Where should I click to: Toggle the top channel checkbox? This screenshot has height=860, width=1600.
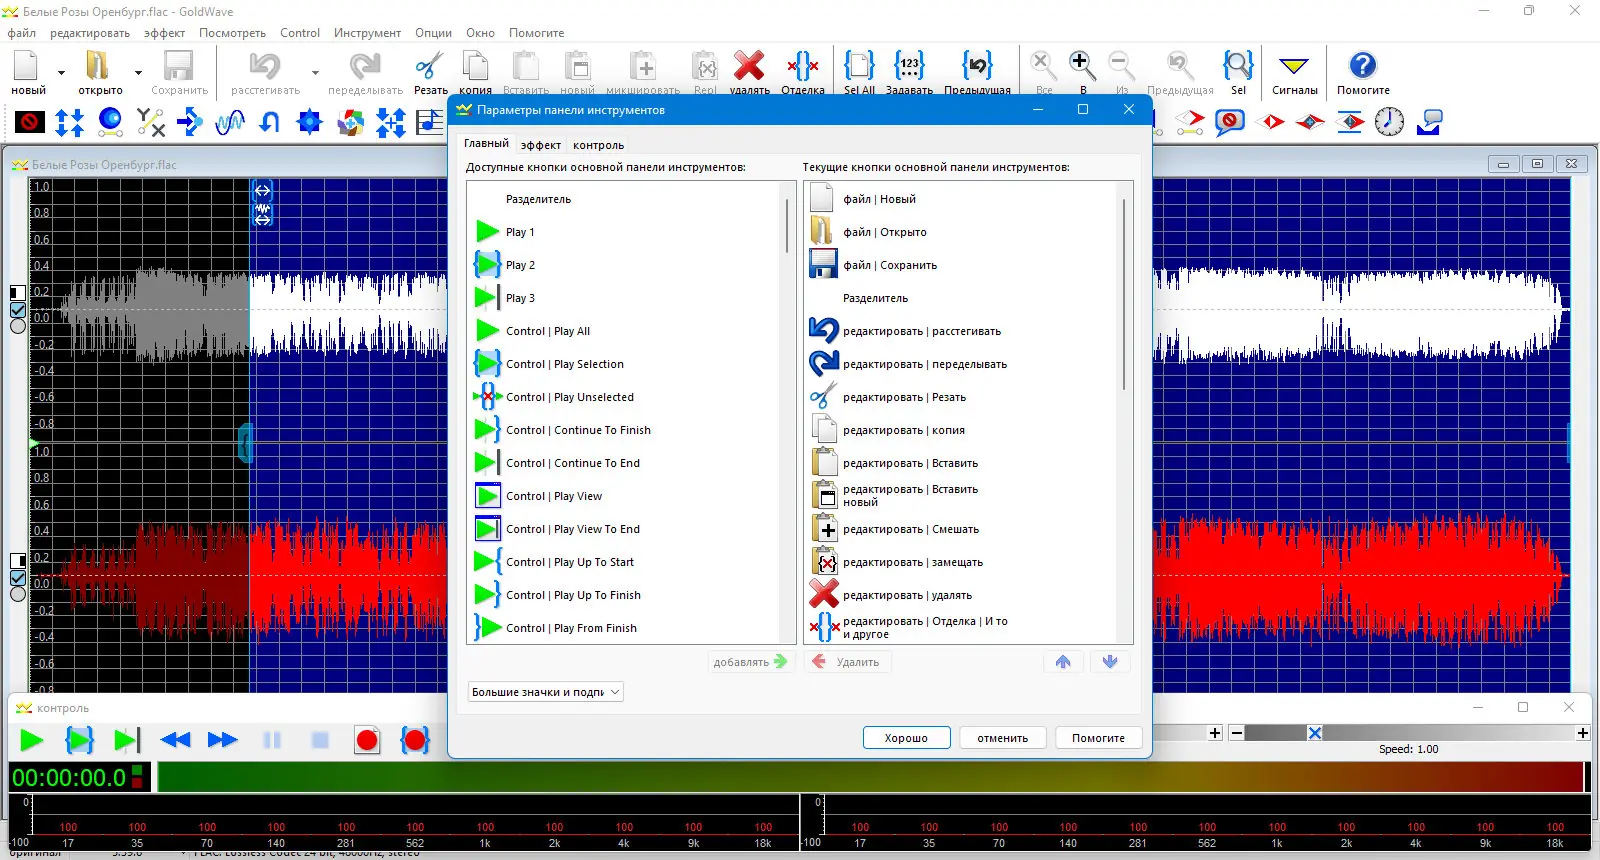18,310
